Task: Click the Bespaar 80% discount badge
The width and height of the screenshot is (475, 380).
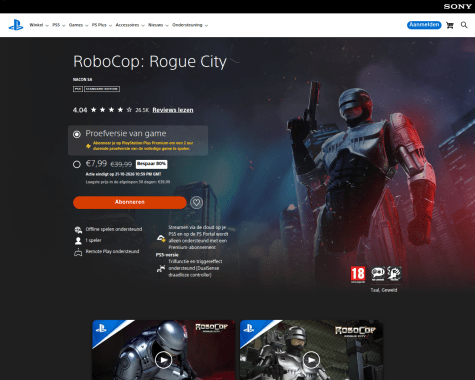Action: click(151, 164)
